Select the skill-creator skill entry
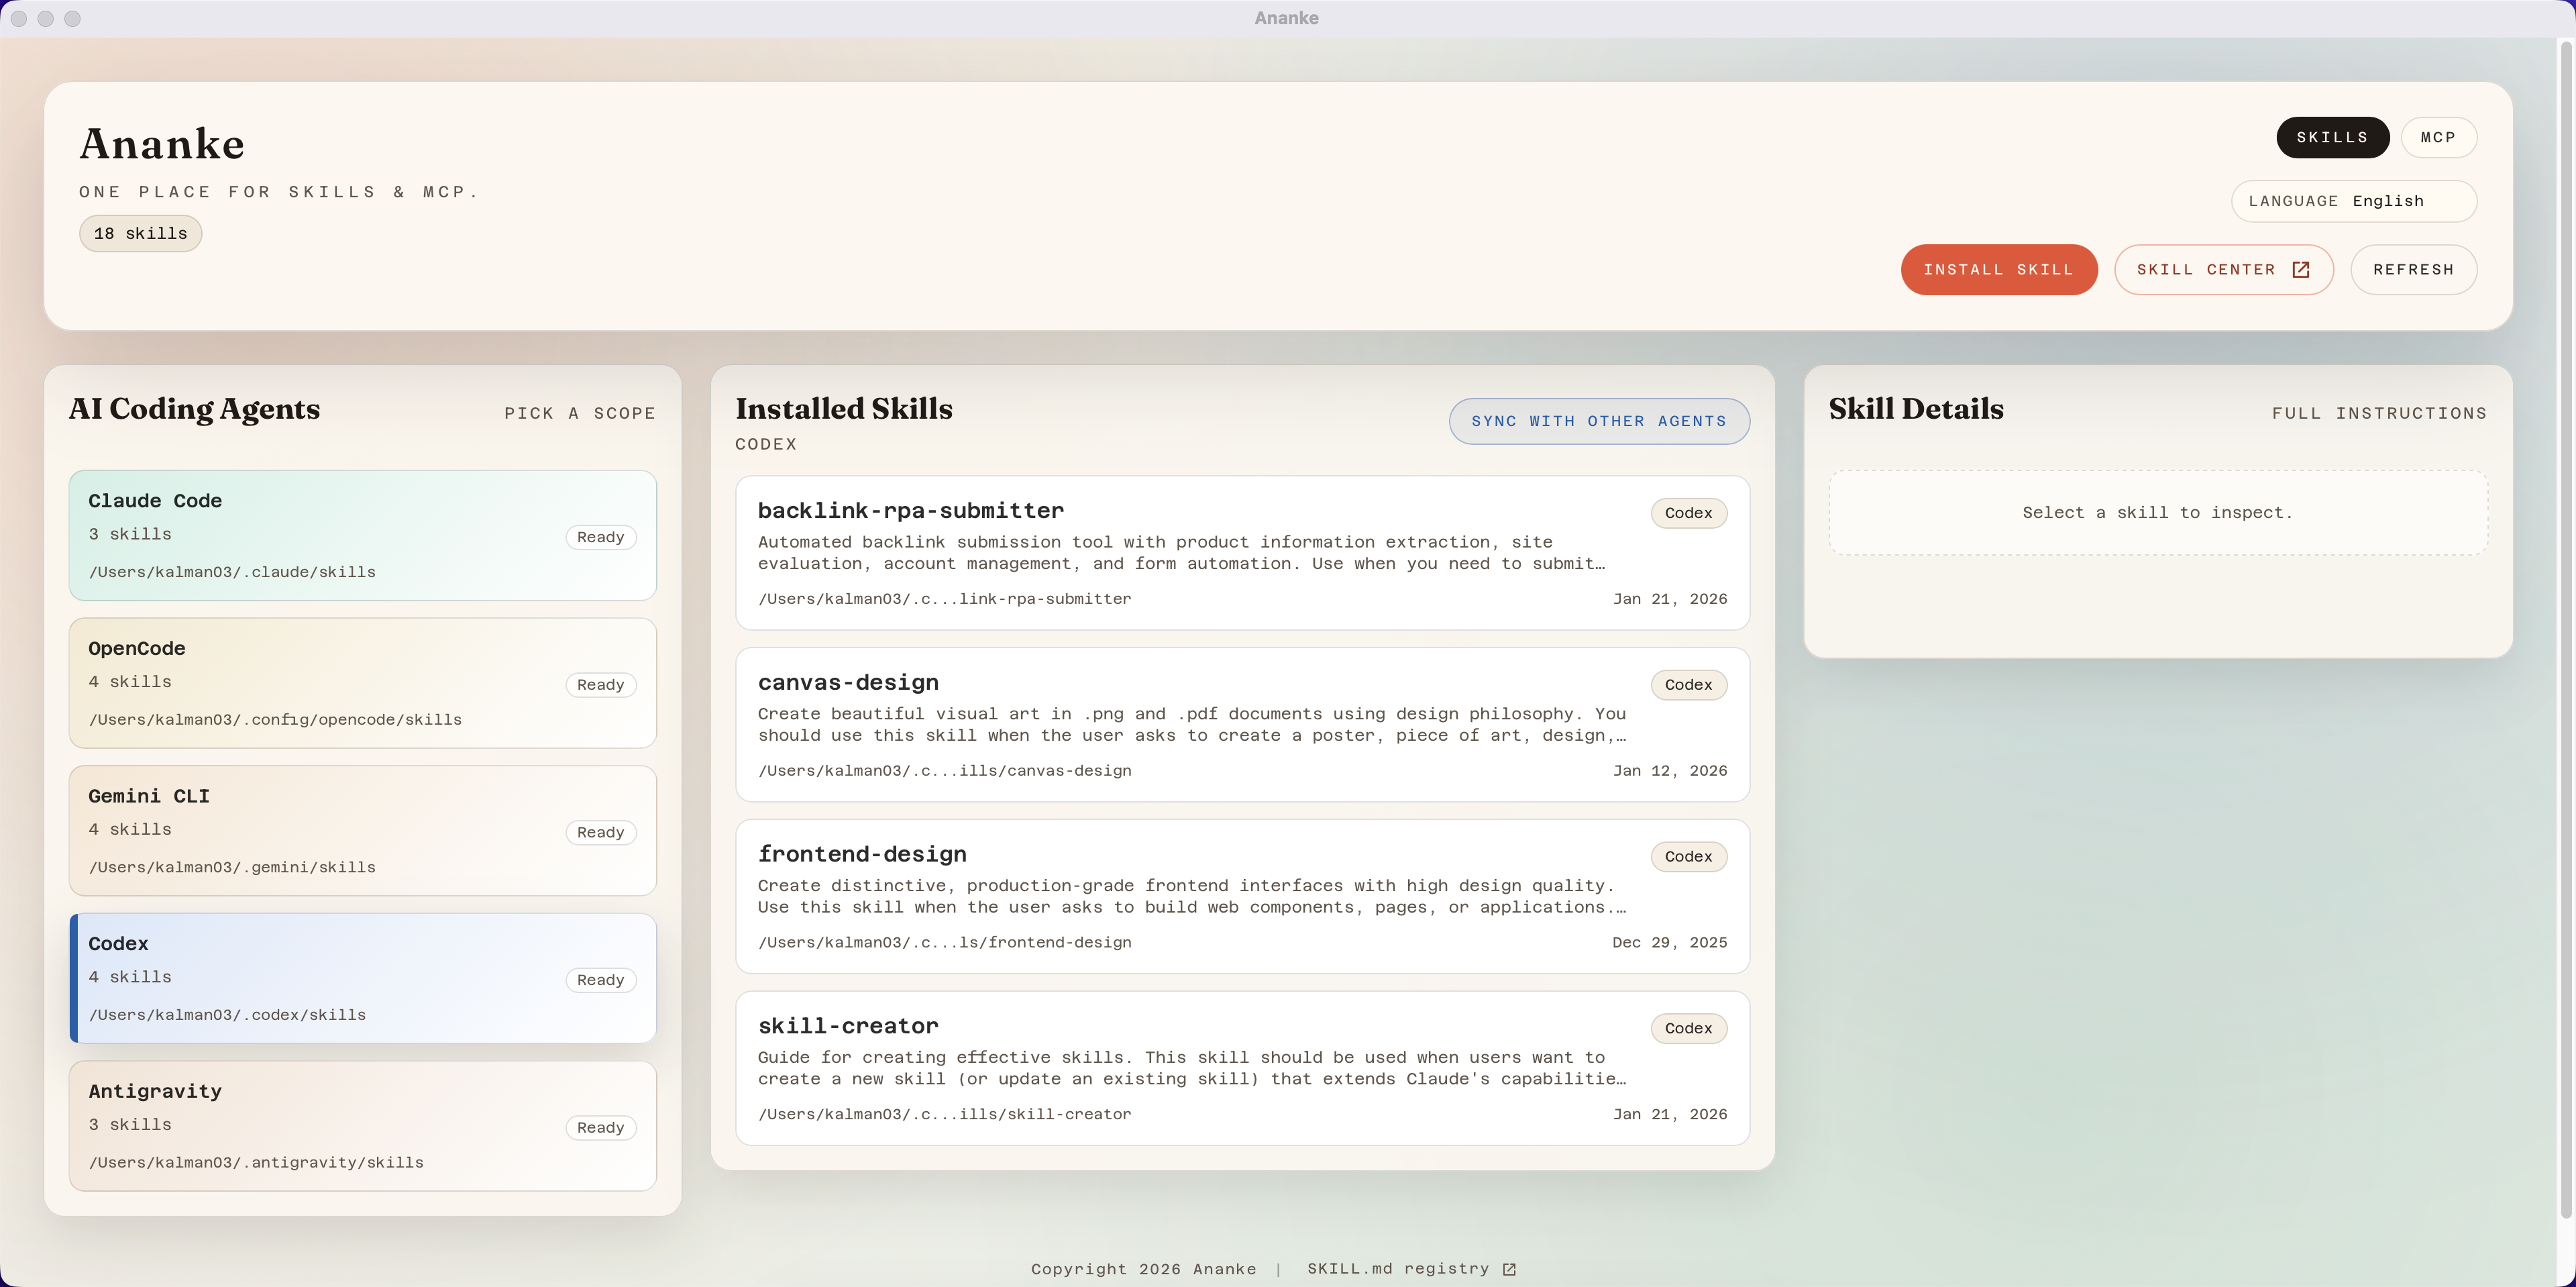2576x1287 pixels. click(1241, 1068)
